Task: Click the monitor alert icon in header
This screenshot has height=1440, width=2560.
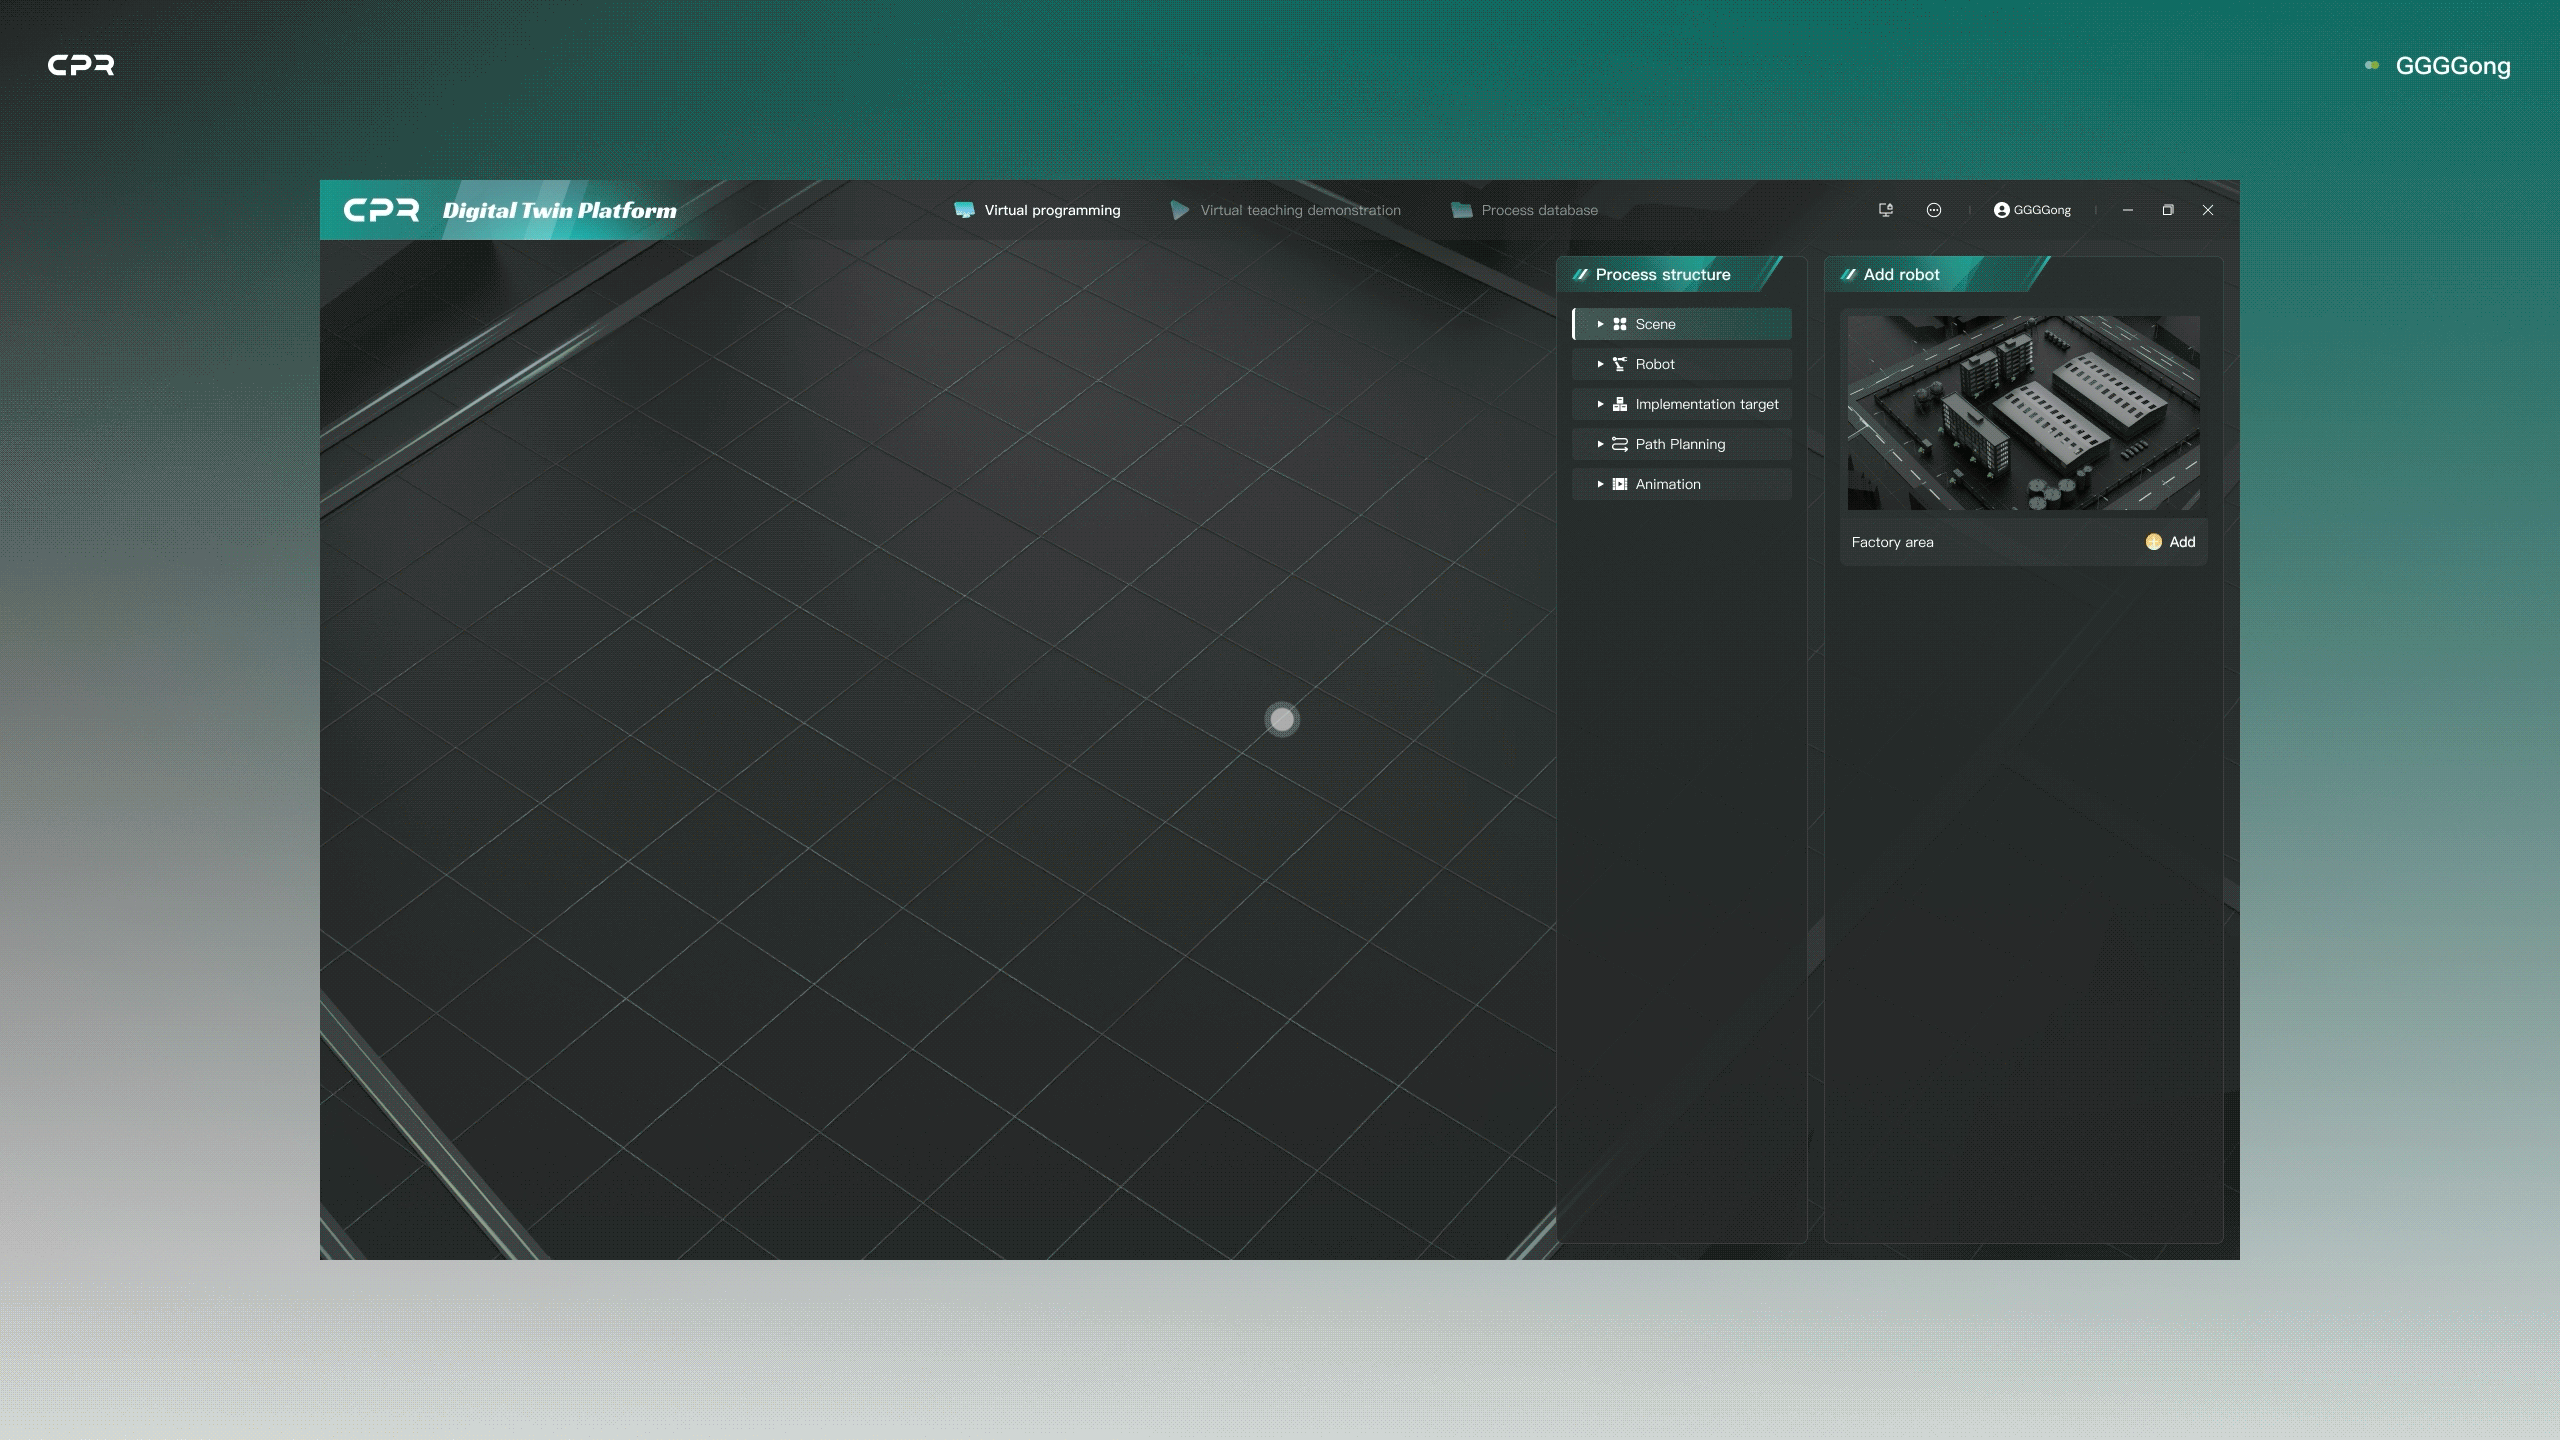Action: coord(1885,210)
